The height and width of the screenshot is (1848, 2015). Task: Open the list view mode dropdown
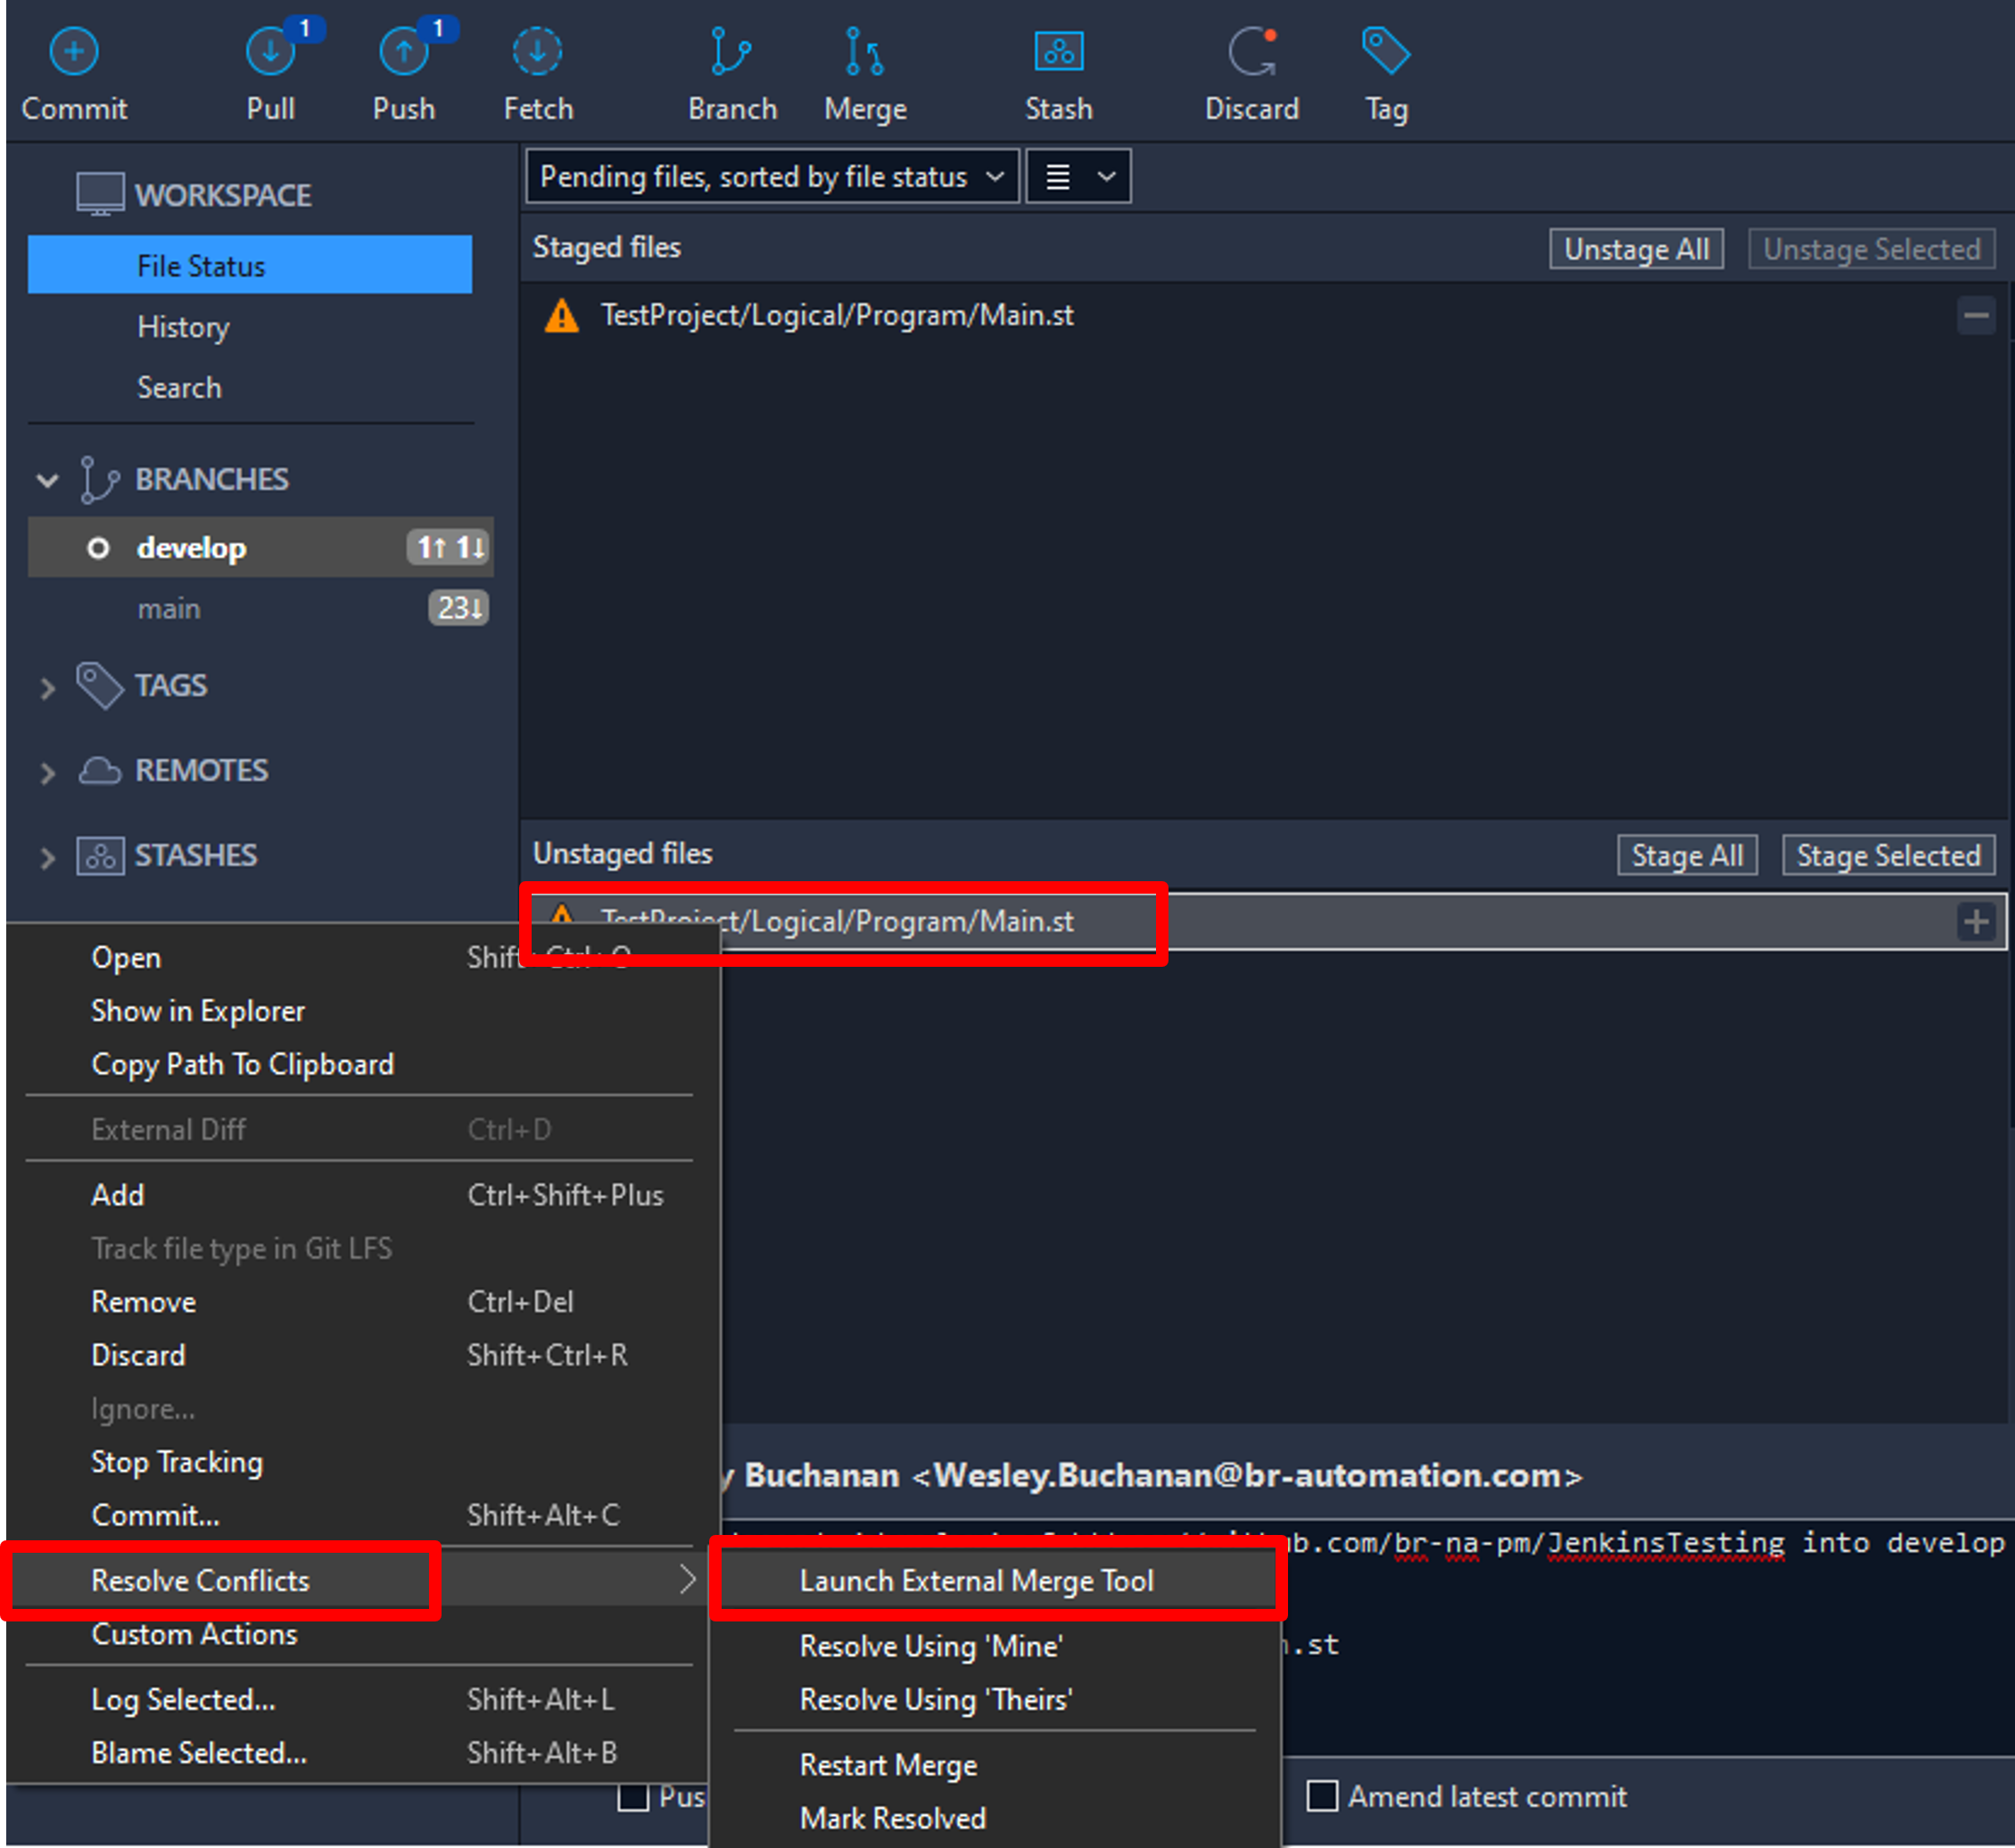pyautogui.click(x=1079, y=177)
